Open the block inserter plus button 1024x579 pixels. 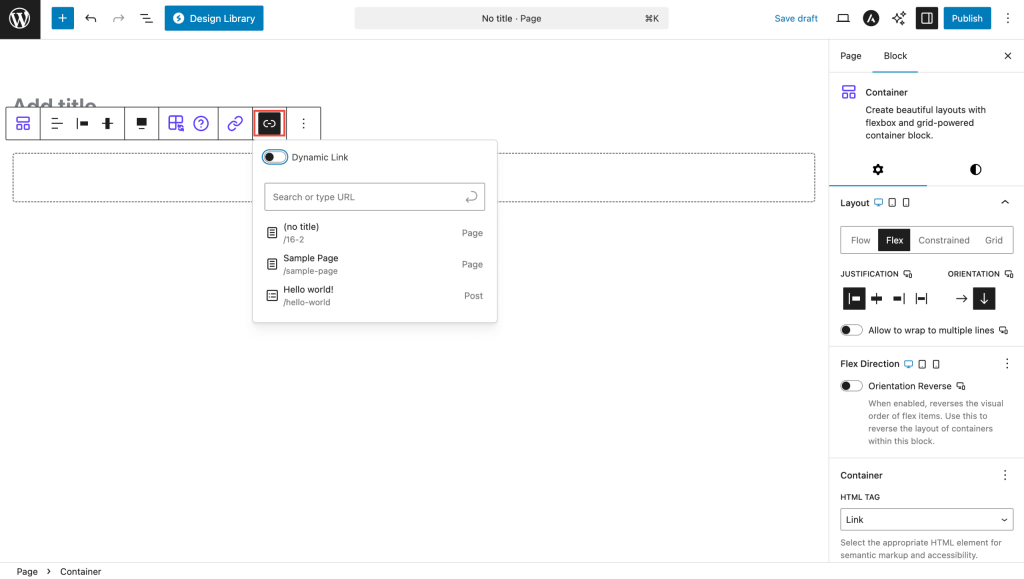coord(63,18)
